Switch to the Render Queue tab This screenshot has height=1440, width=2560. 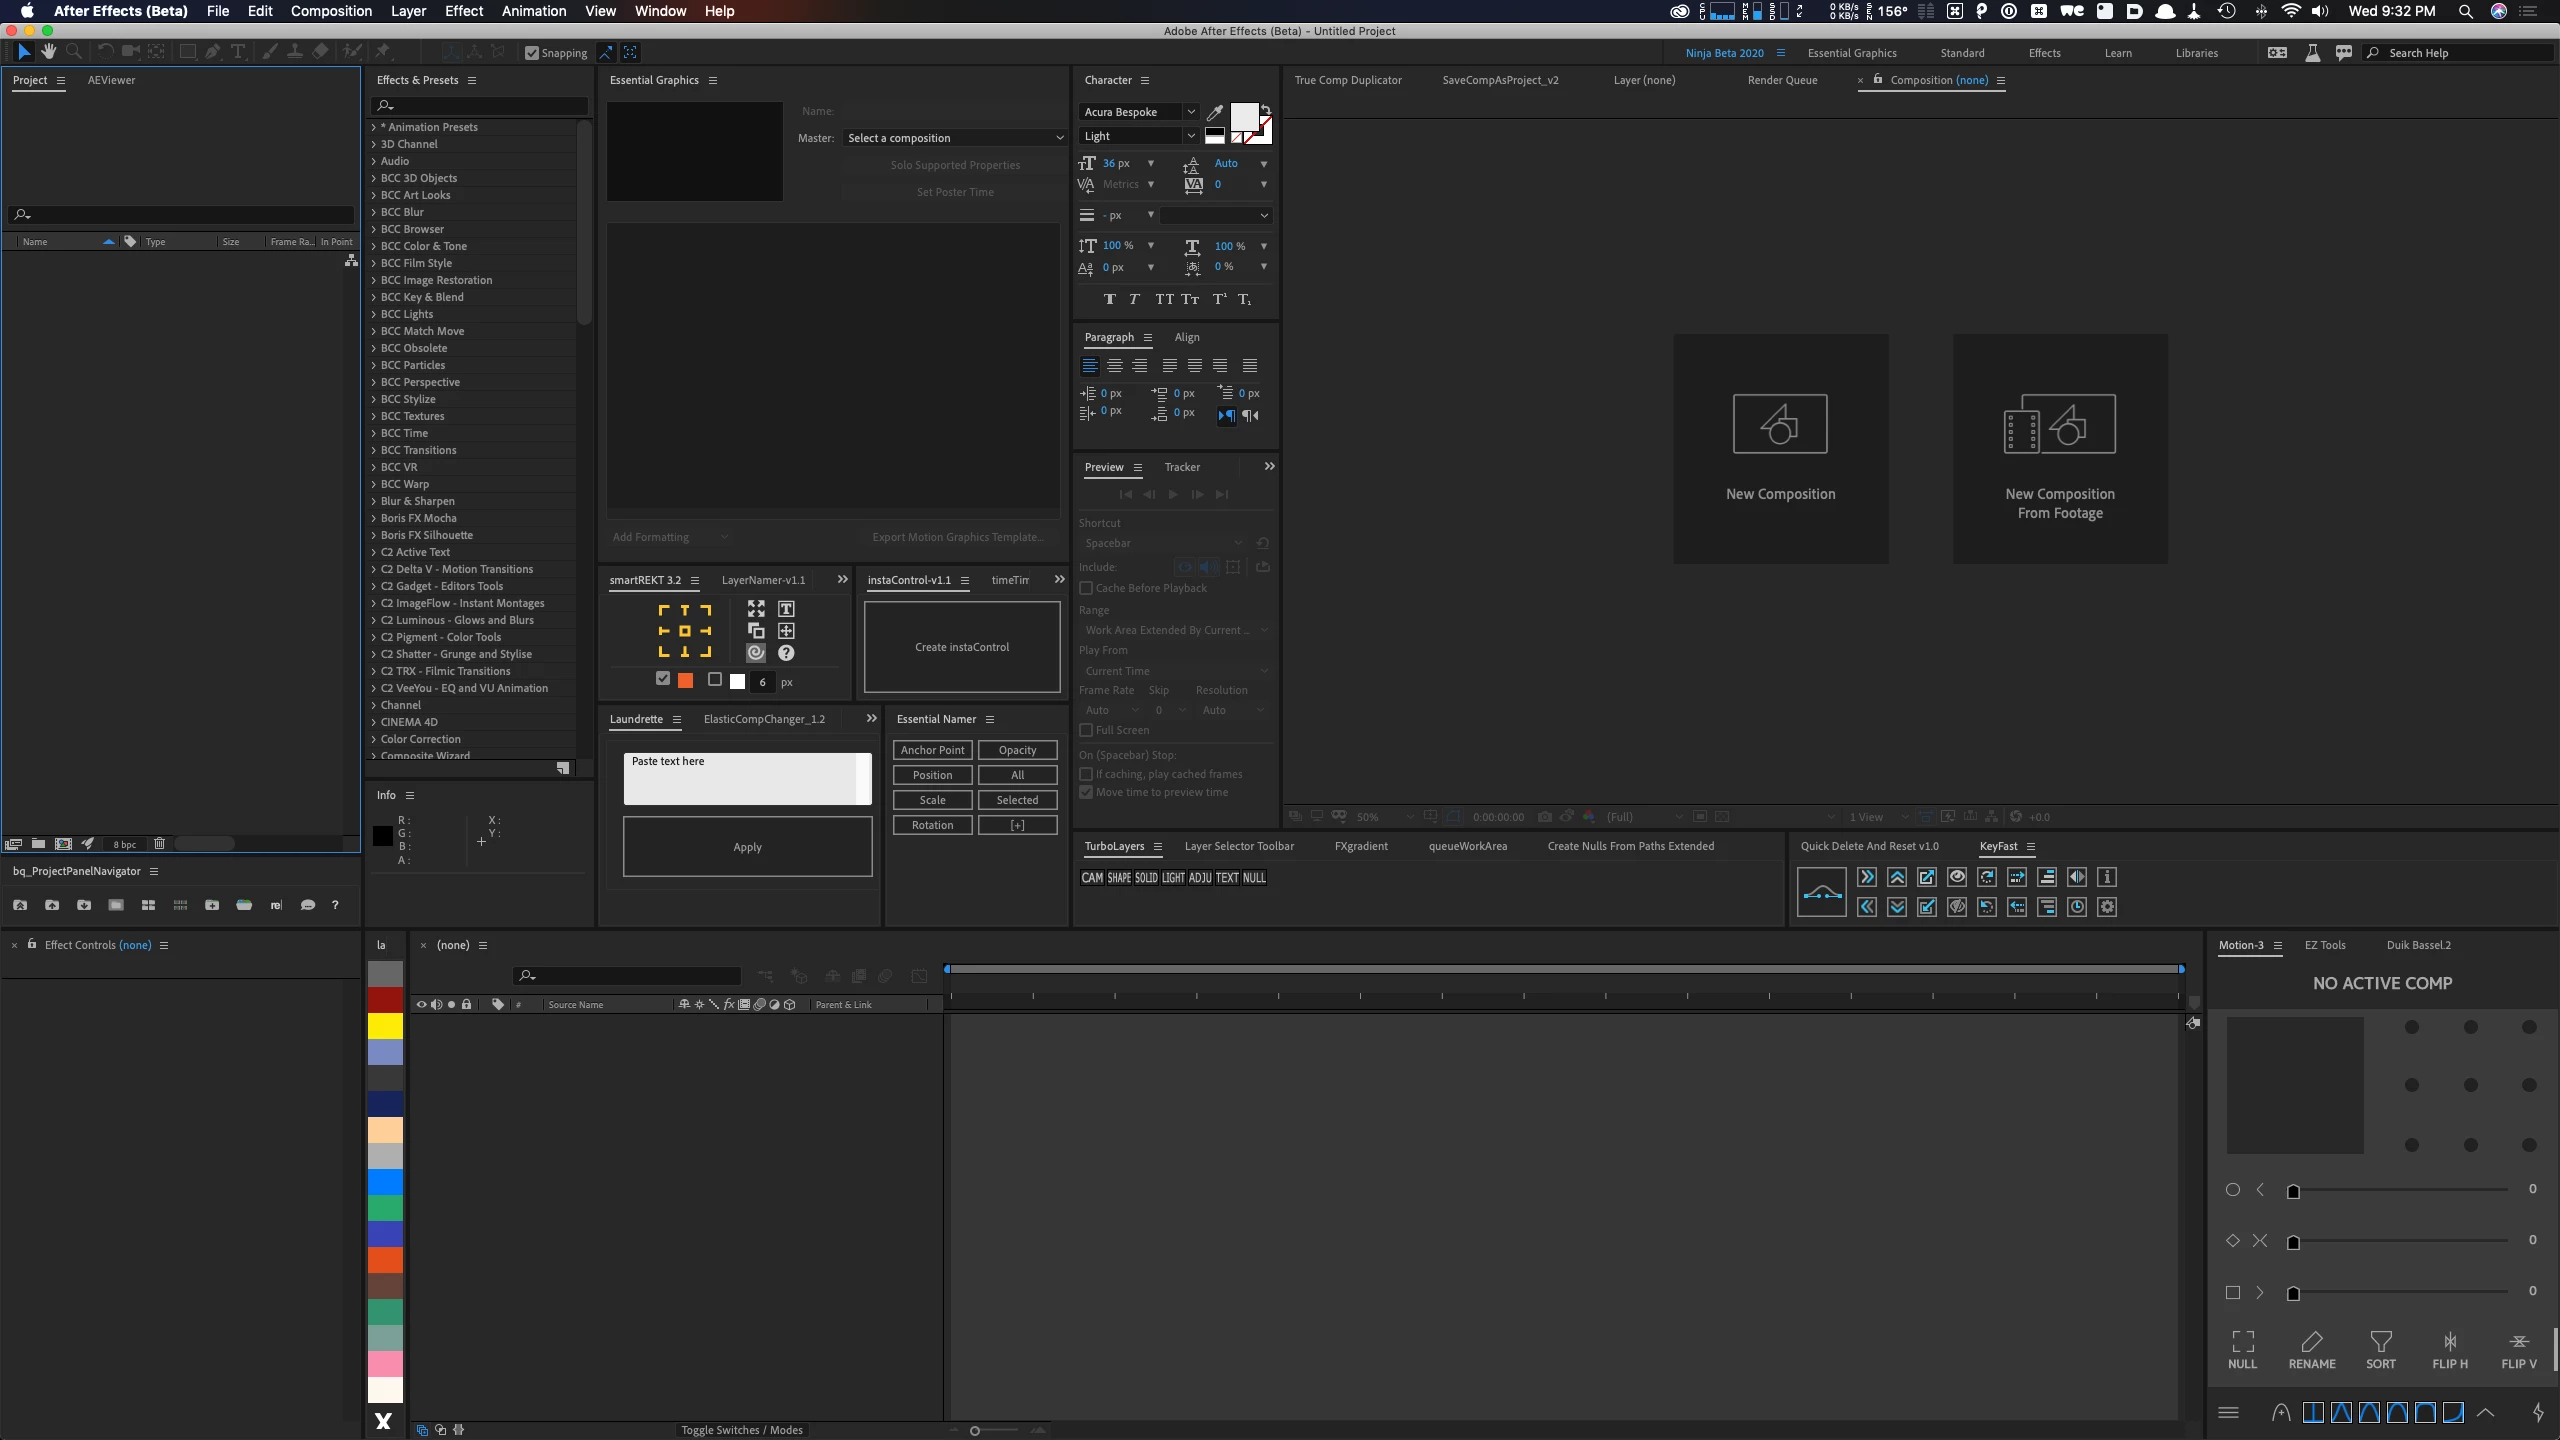1782,80
